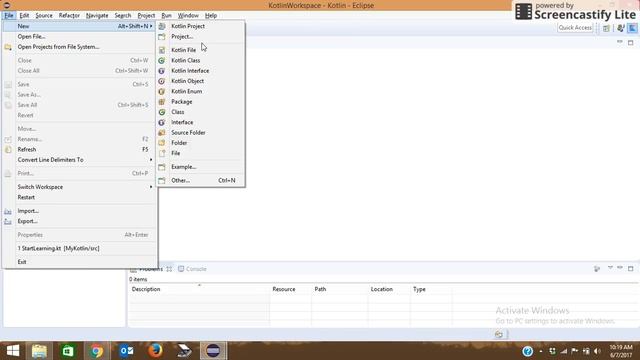Open the Edit menu
This screenshot has height=360, width=640.
(x=24, y=16)
